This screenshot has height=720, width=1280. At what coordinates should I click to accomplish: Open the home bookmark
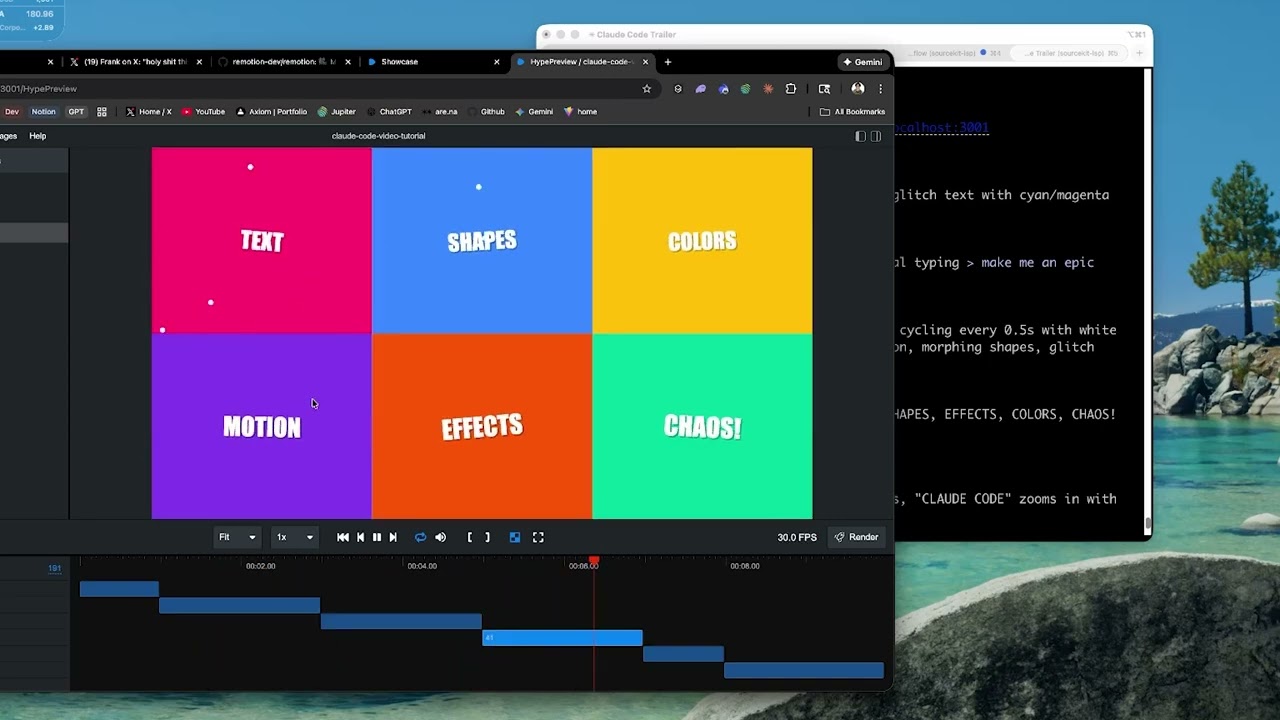581,112
